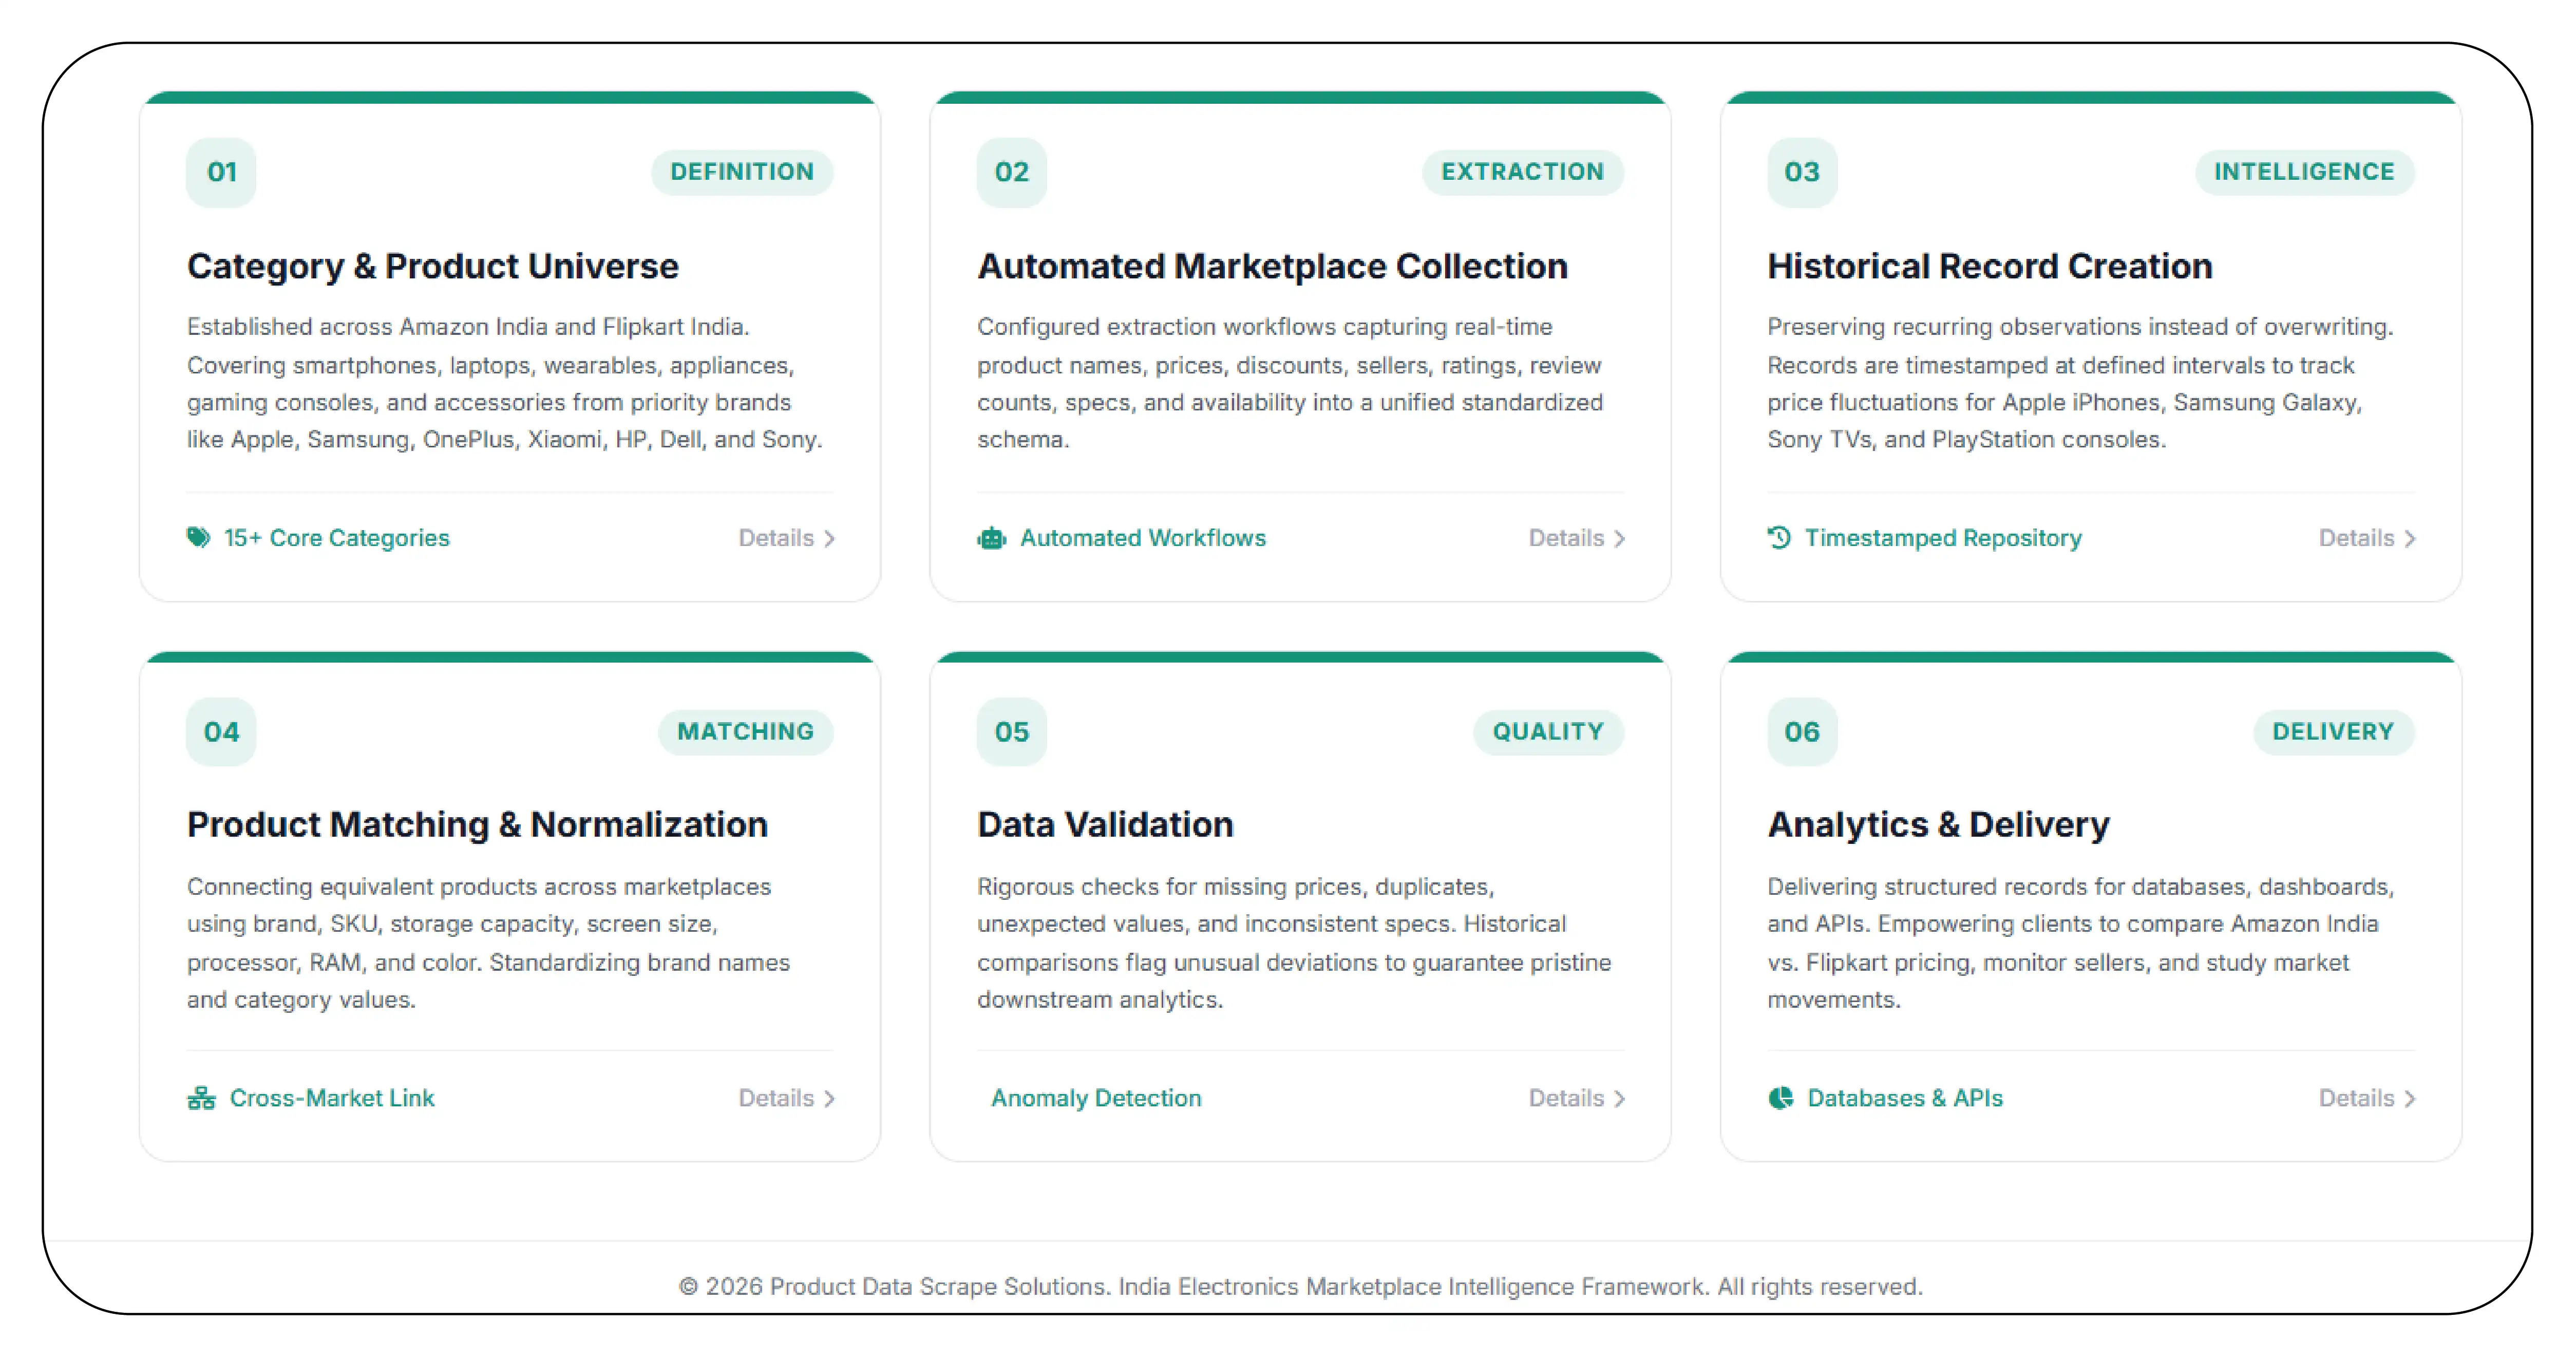The height and width of the screenshot is (1357, 2576).
Task: Click the Cross-Market Link label
Action: [x=332, y=1098]
